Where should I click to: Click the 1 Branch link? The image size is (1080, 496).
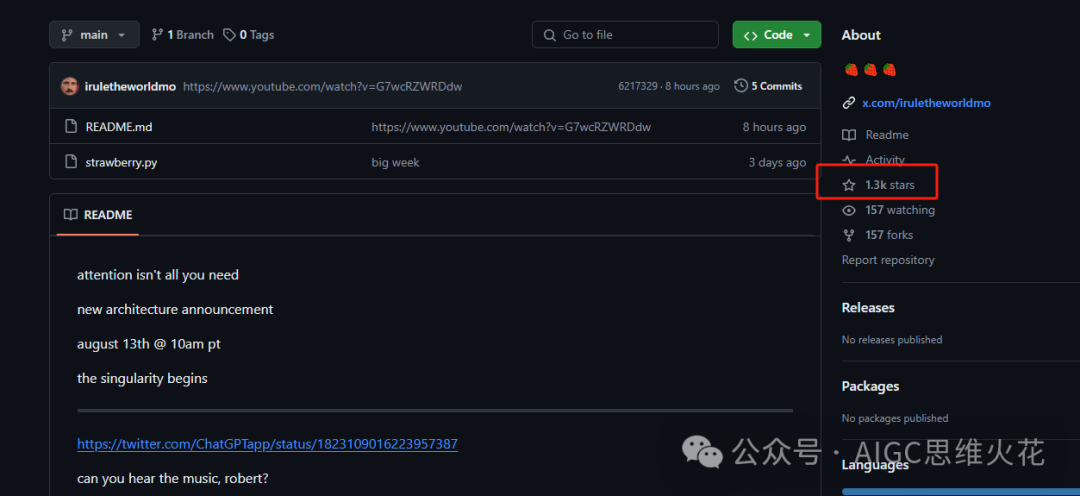[x=183, y=34]
